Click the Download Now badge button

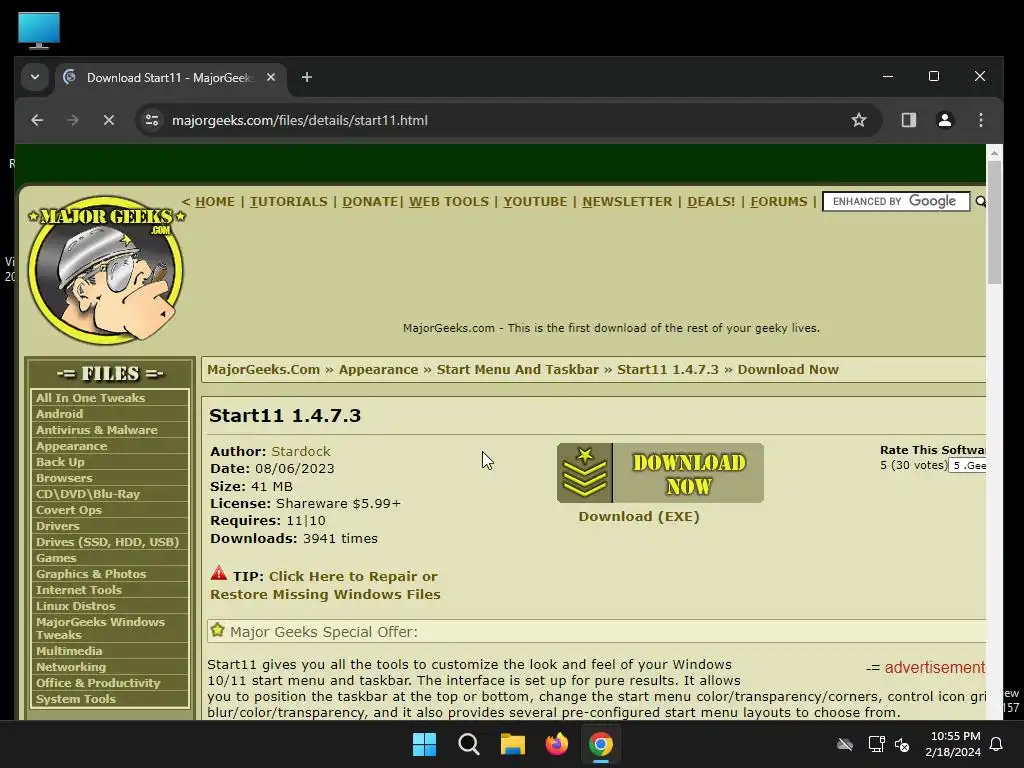(660, 473)
